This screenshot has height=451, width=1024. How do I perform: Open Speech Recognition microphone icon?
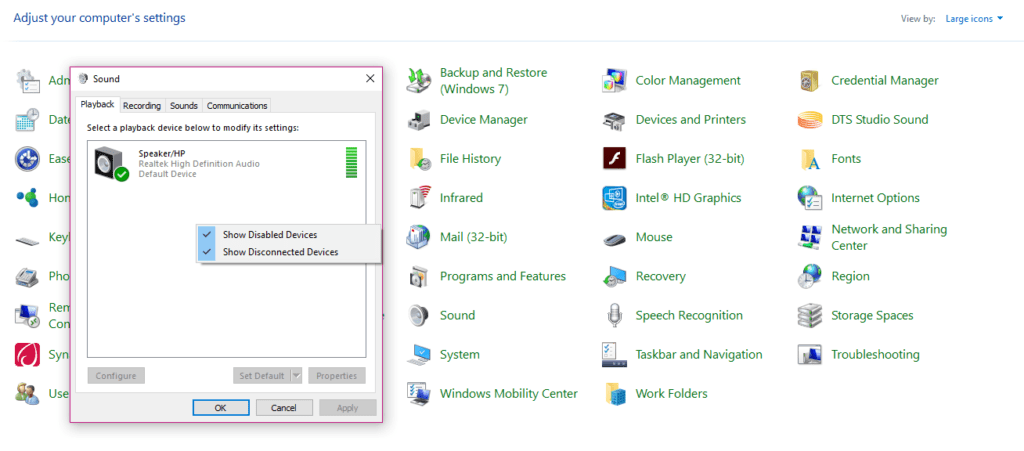614,316
